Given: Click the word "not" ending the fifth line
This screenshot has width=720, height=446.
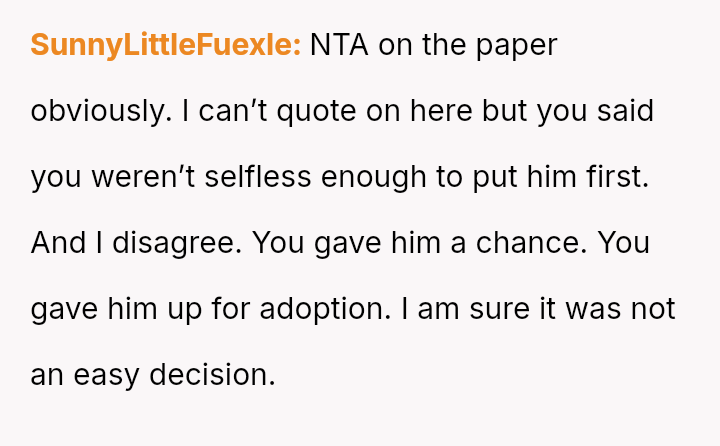Looking at the screenshot, I should pyautogui.click(x=651, y=309).
